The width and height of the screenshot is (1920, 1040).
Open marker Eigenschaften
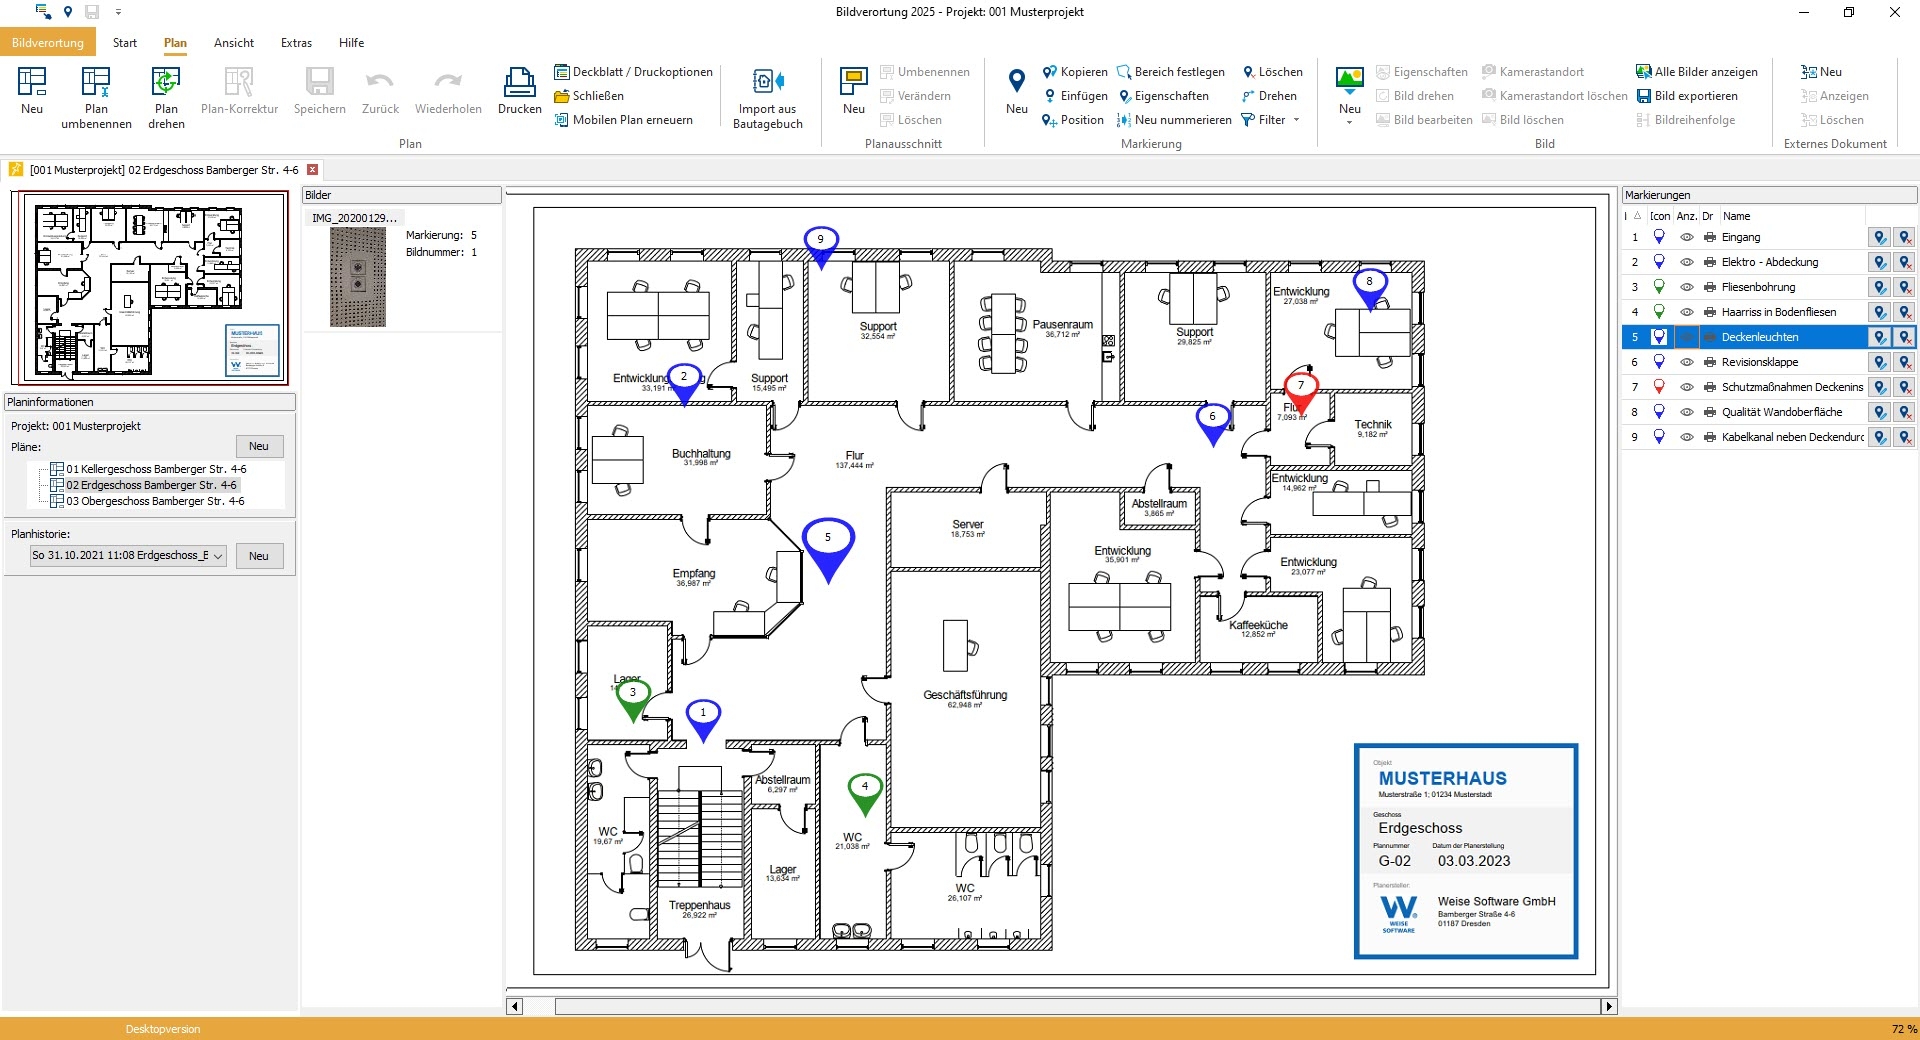[1163, 96]
